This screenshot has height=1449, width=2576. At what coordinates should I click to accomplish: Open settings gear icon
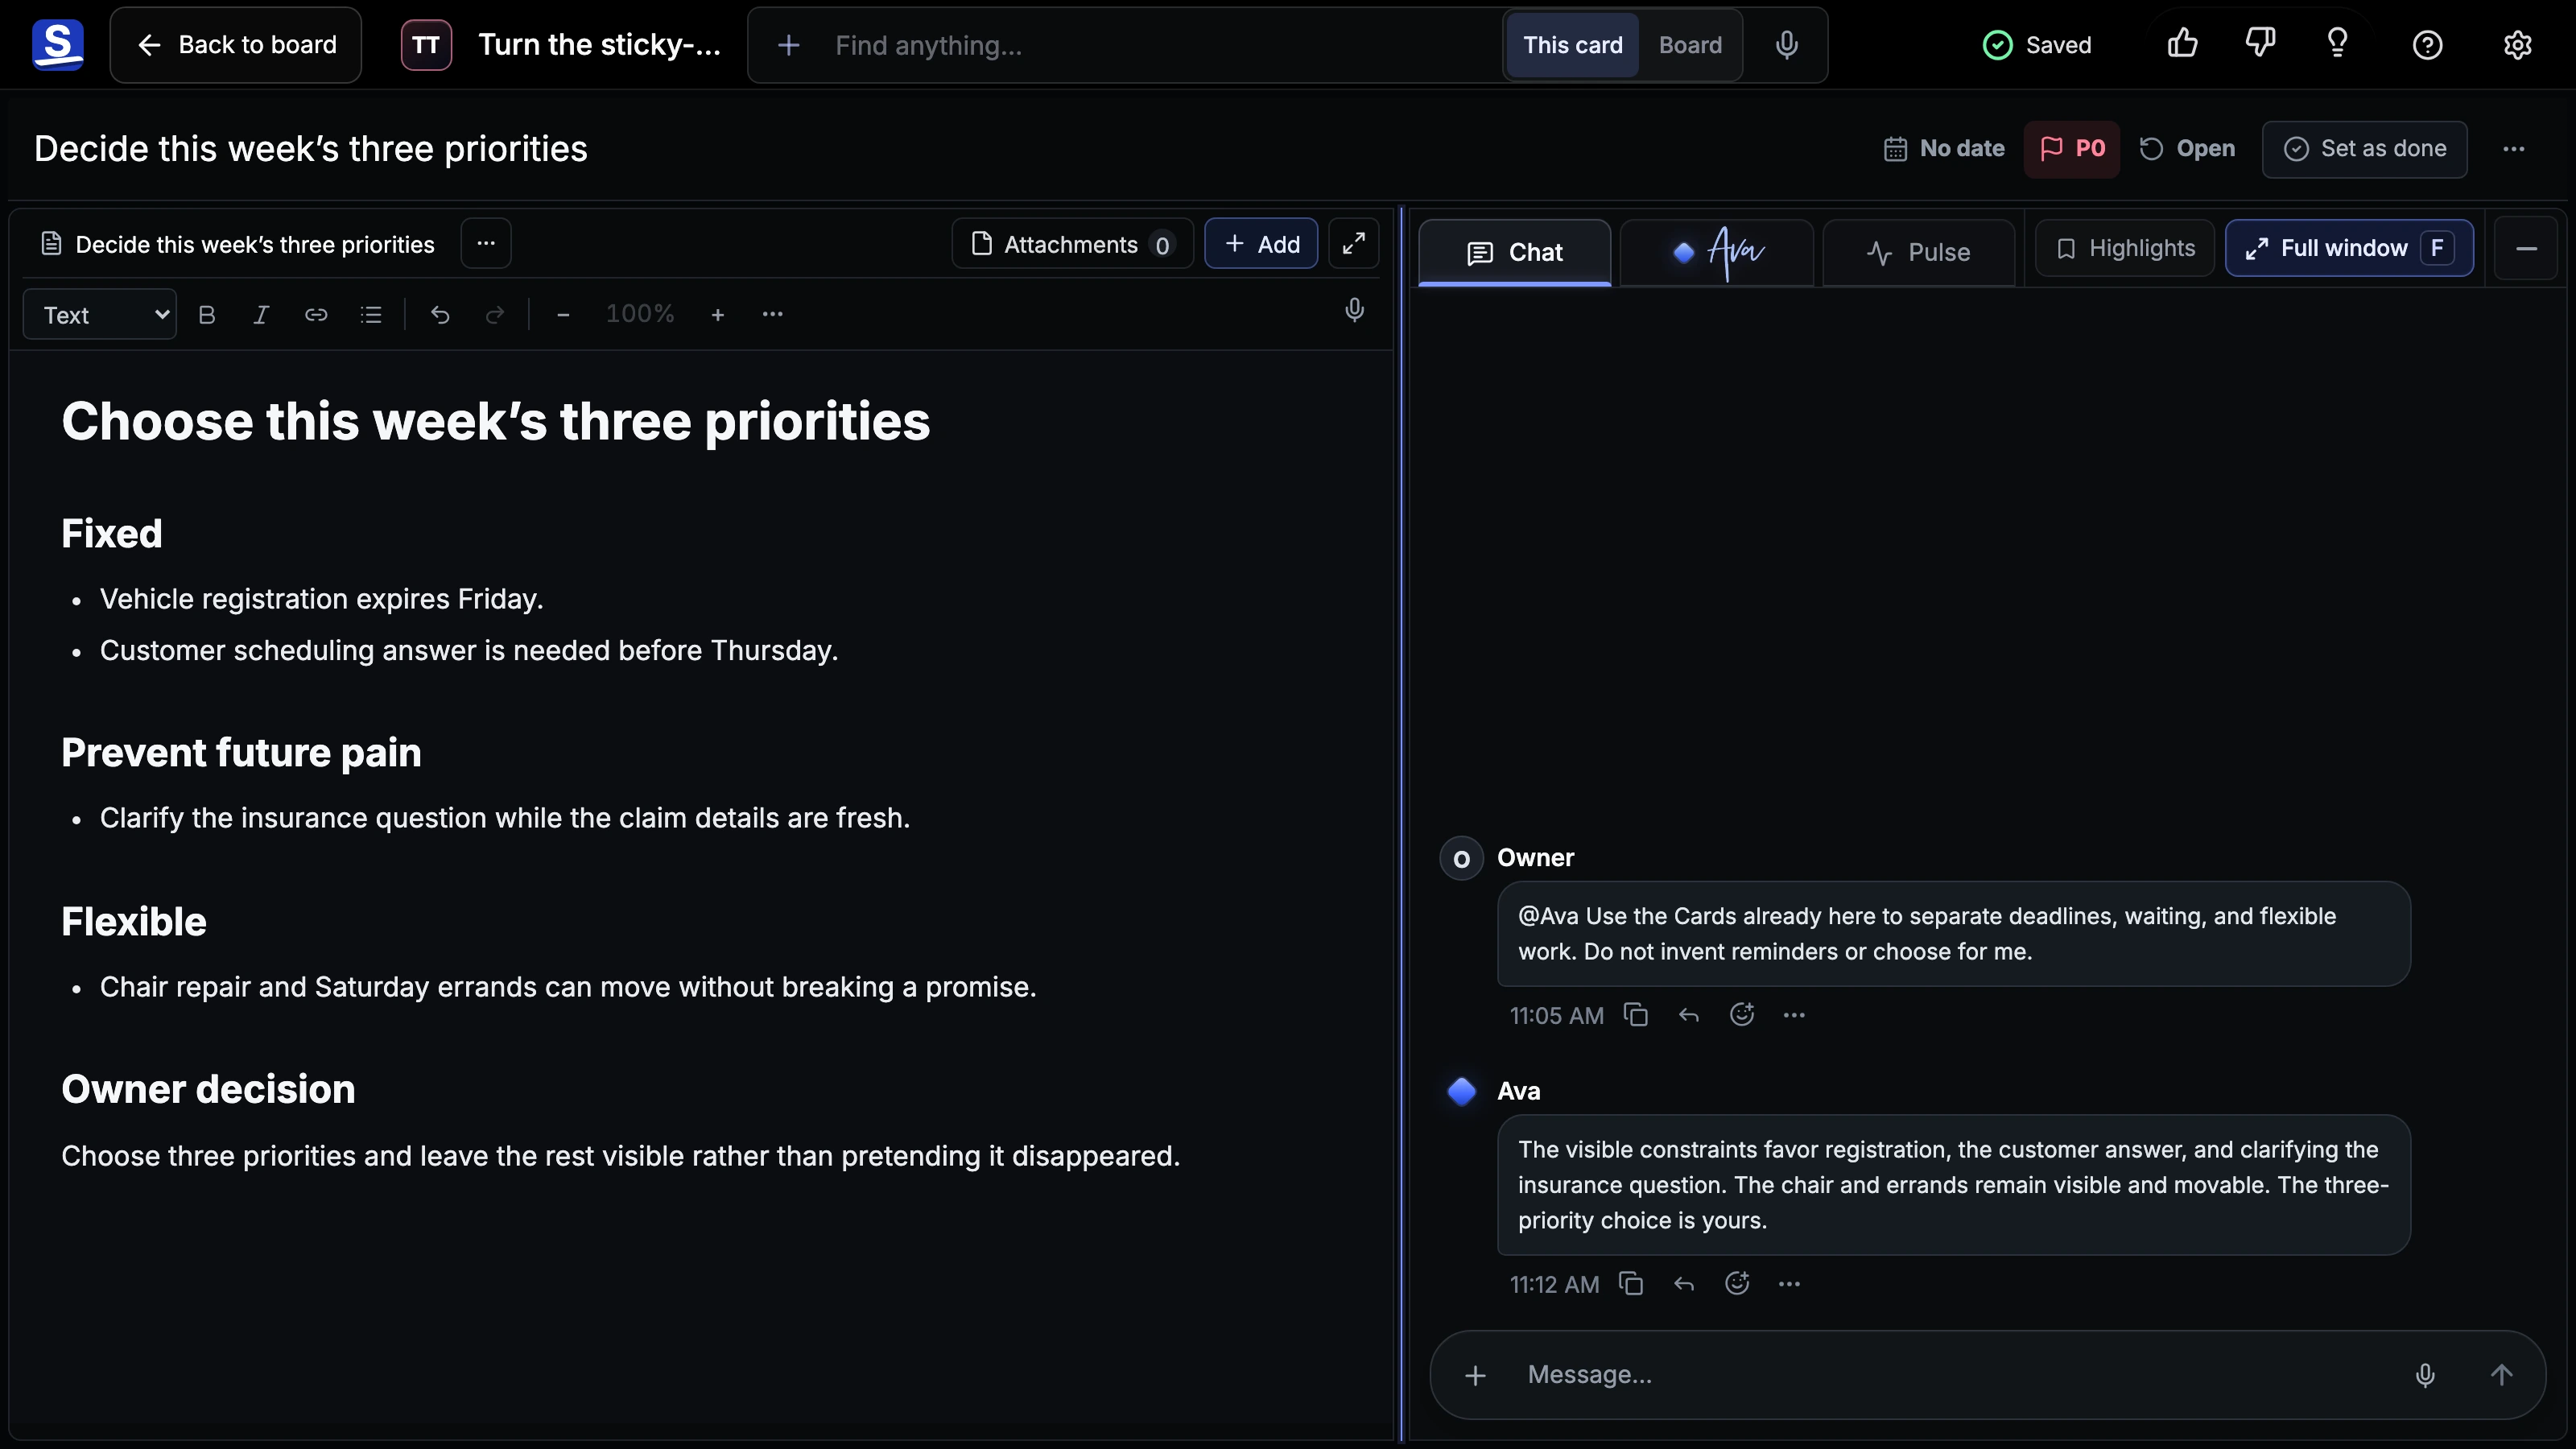[2517, 45]
